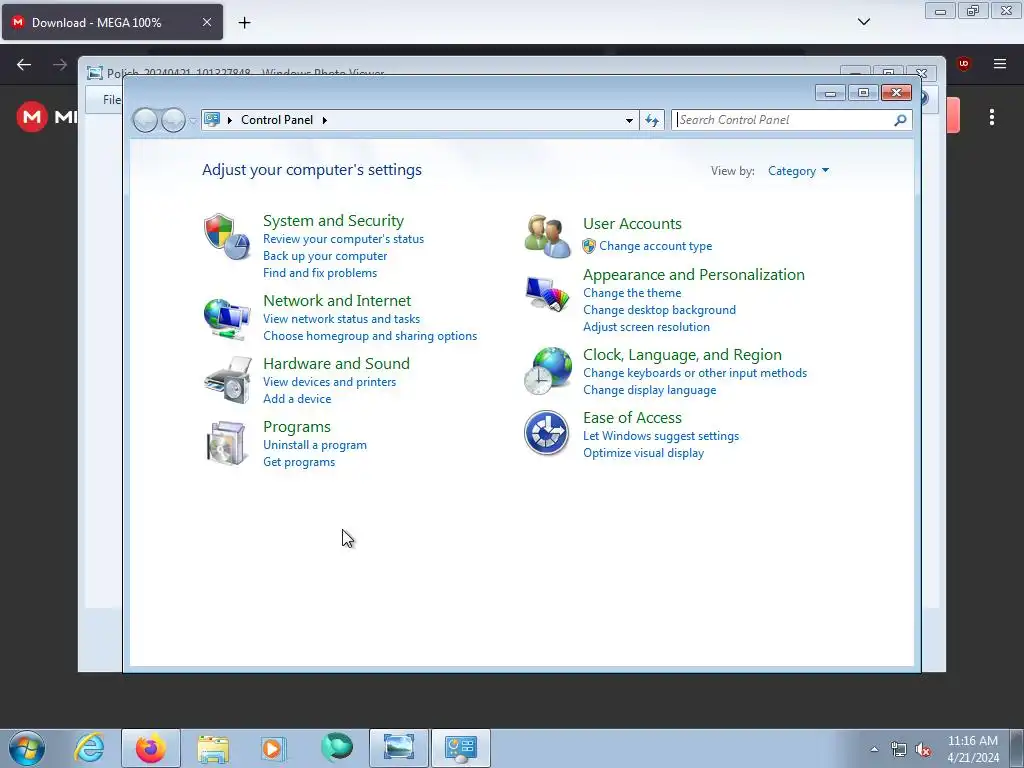The width and height of the screenshot is (1024, 768).
Task: Open the Ease of Access icon
Action: click(546, 432)
